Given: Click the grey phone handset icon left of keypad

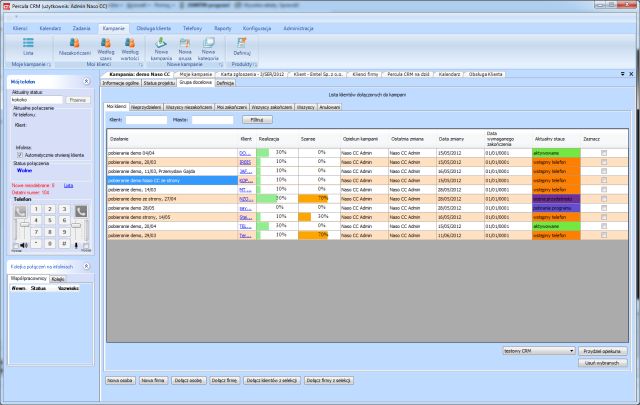Looking at the screenshot, I should tap(20, 211).
